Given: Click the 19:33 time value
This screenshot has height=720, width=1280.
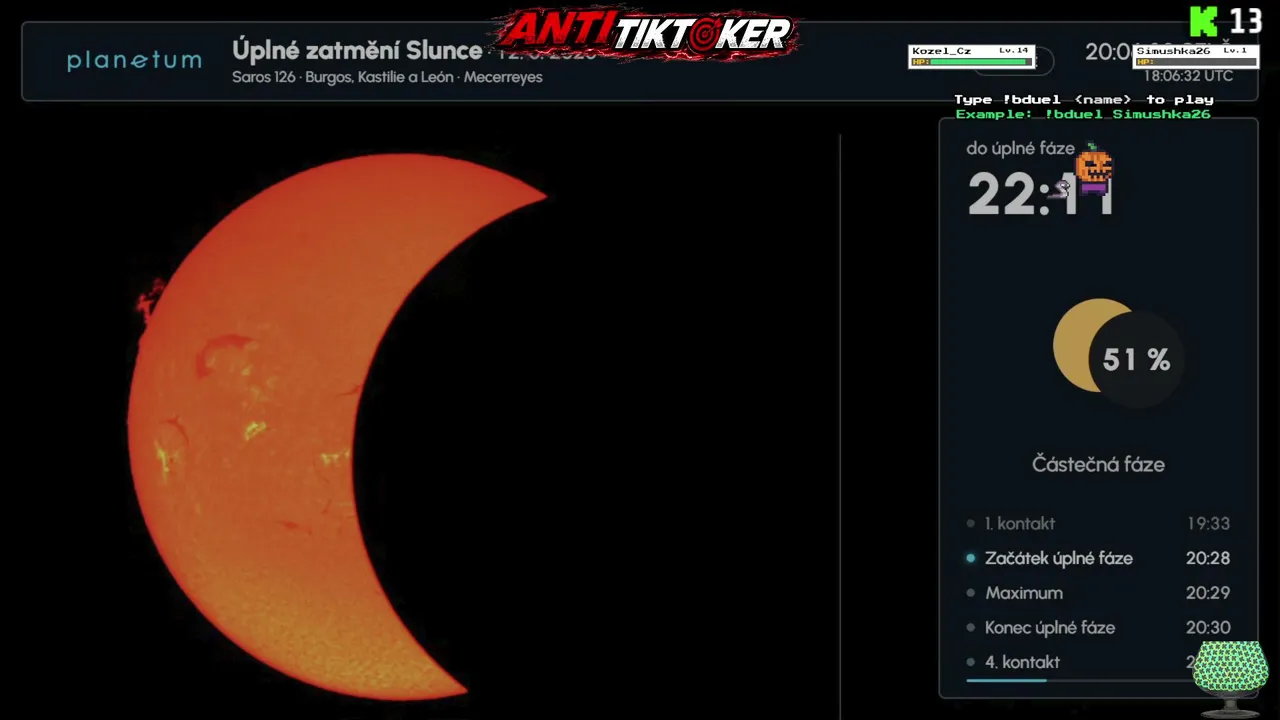Looking at the screenshot, I should pyautogui.click(x=1208, y=523).
